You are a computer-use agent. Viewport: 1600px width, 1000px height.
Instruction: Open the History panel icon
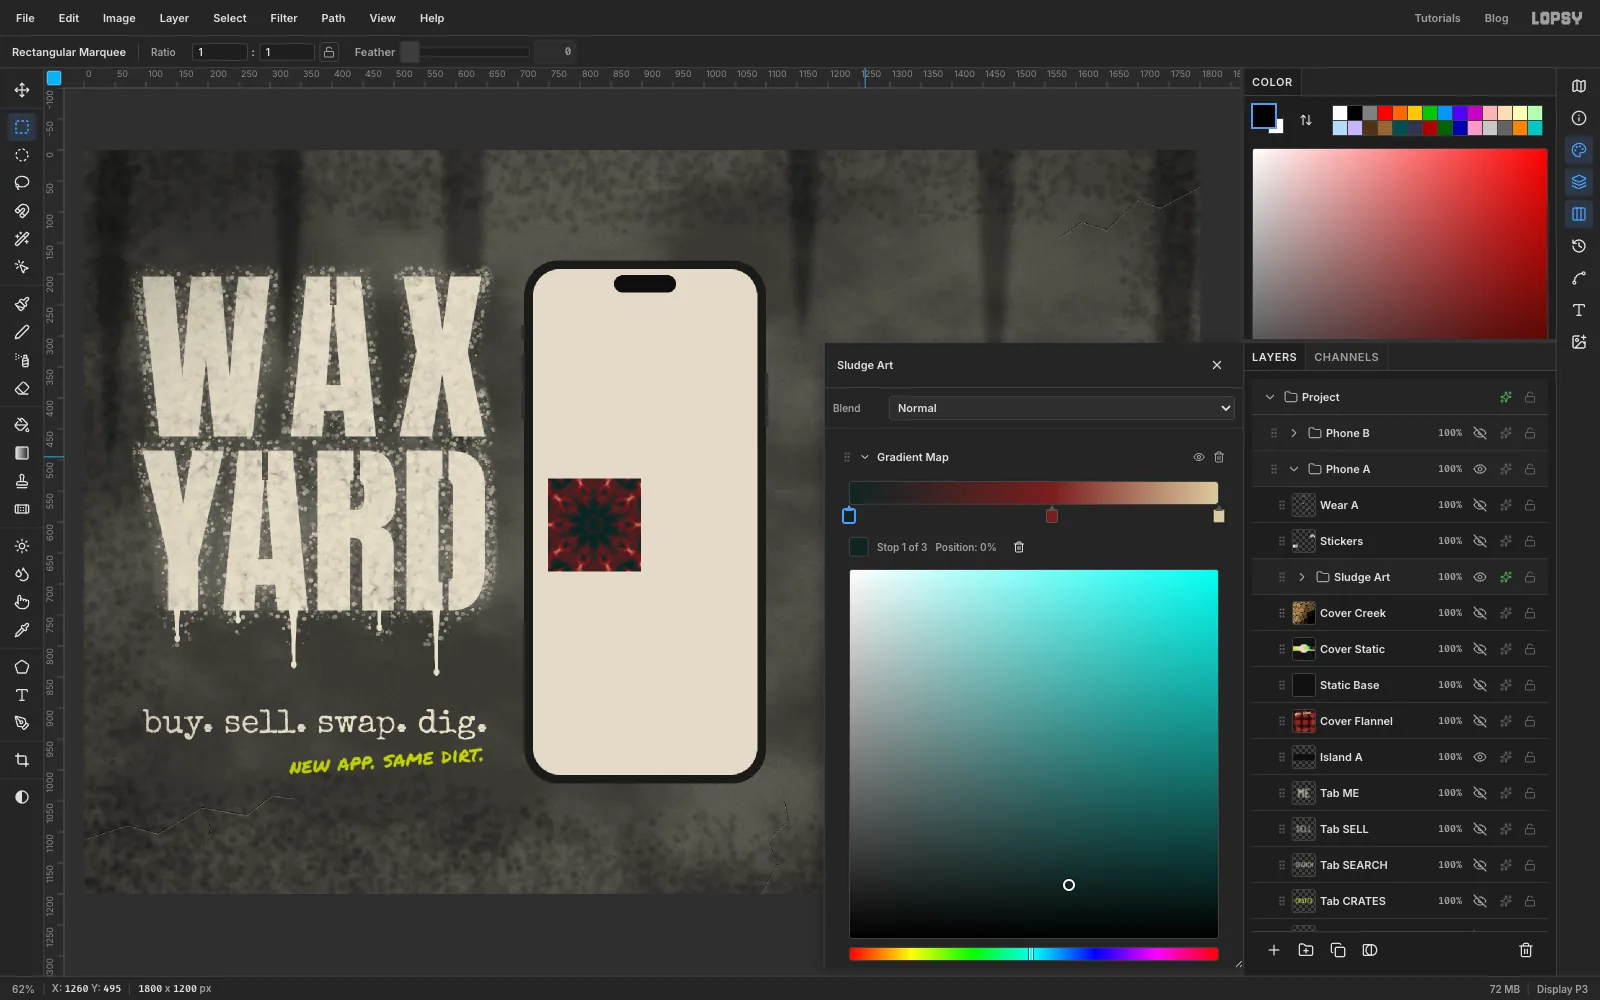[x=1579, y=246]
